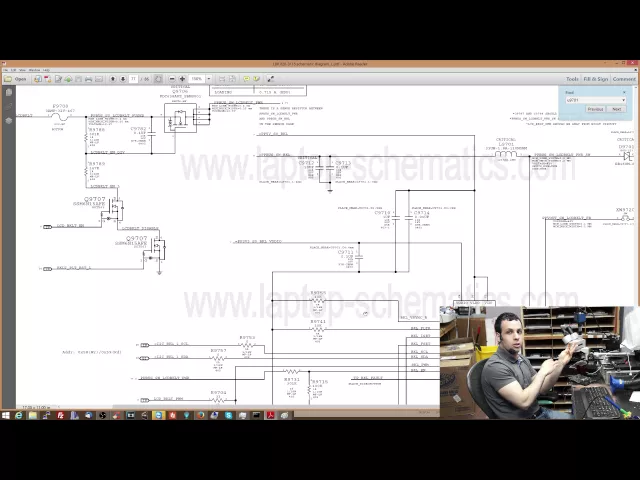640x480 pixels.
Task: Click the save file icon
Action: pyautogui.click(x=78, y=79)
